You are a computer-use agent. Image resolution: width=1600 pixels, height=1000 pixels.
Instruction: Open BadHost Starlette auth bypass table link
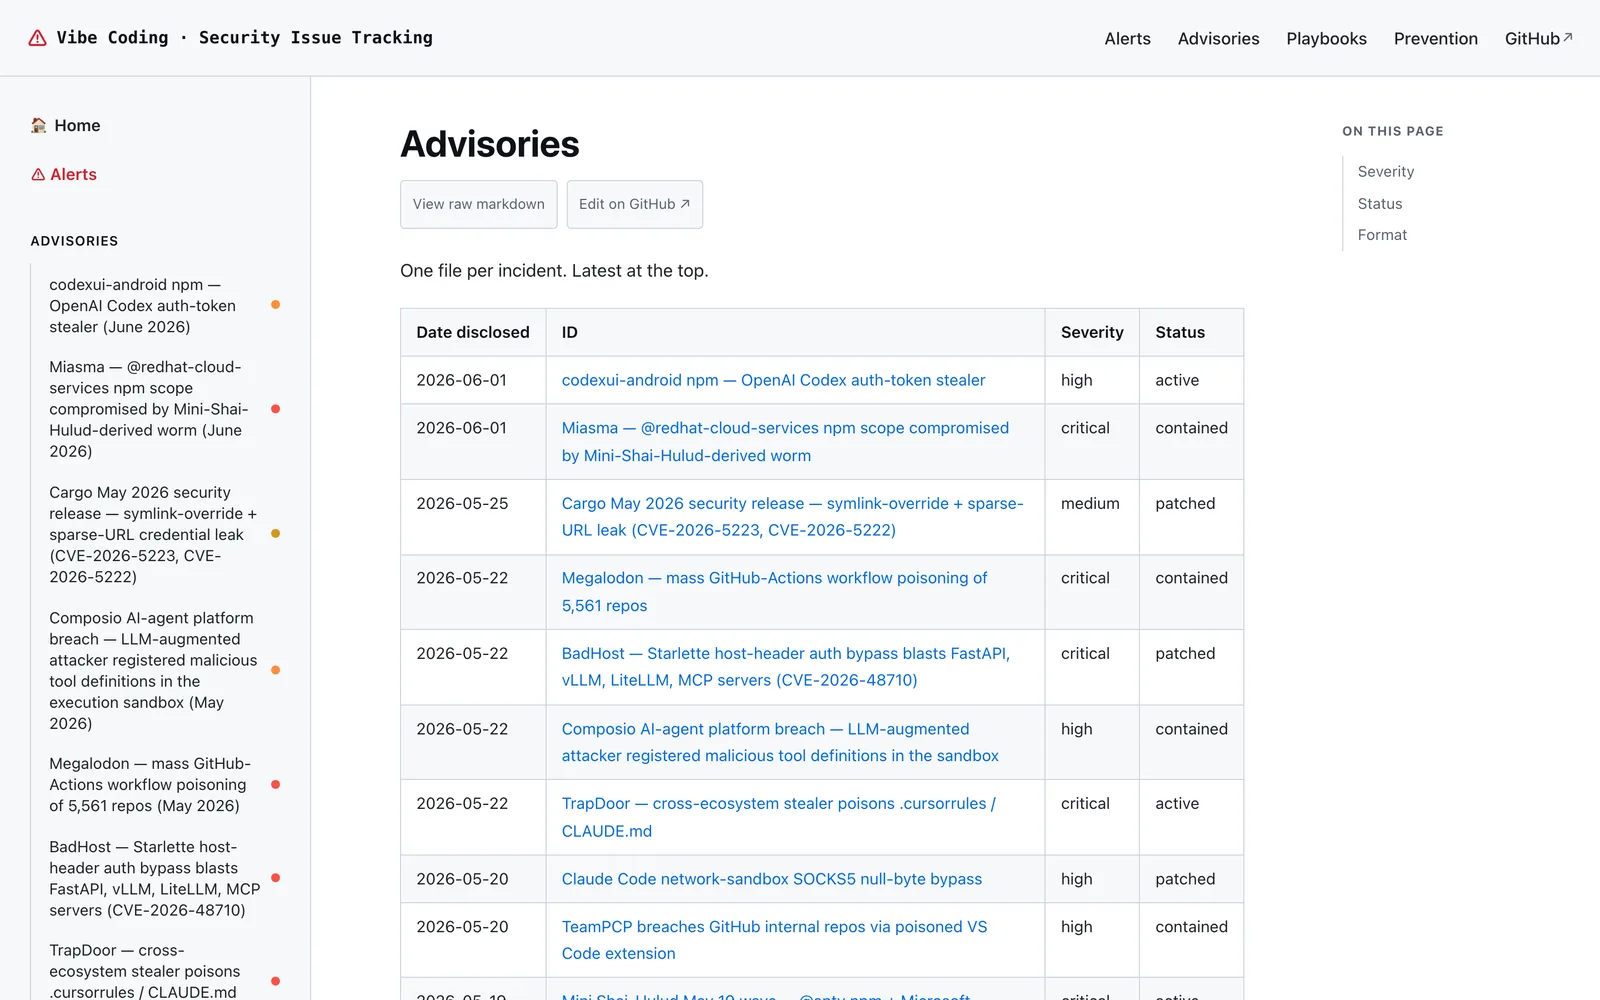click(x=786, y=667)
